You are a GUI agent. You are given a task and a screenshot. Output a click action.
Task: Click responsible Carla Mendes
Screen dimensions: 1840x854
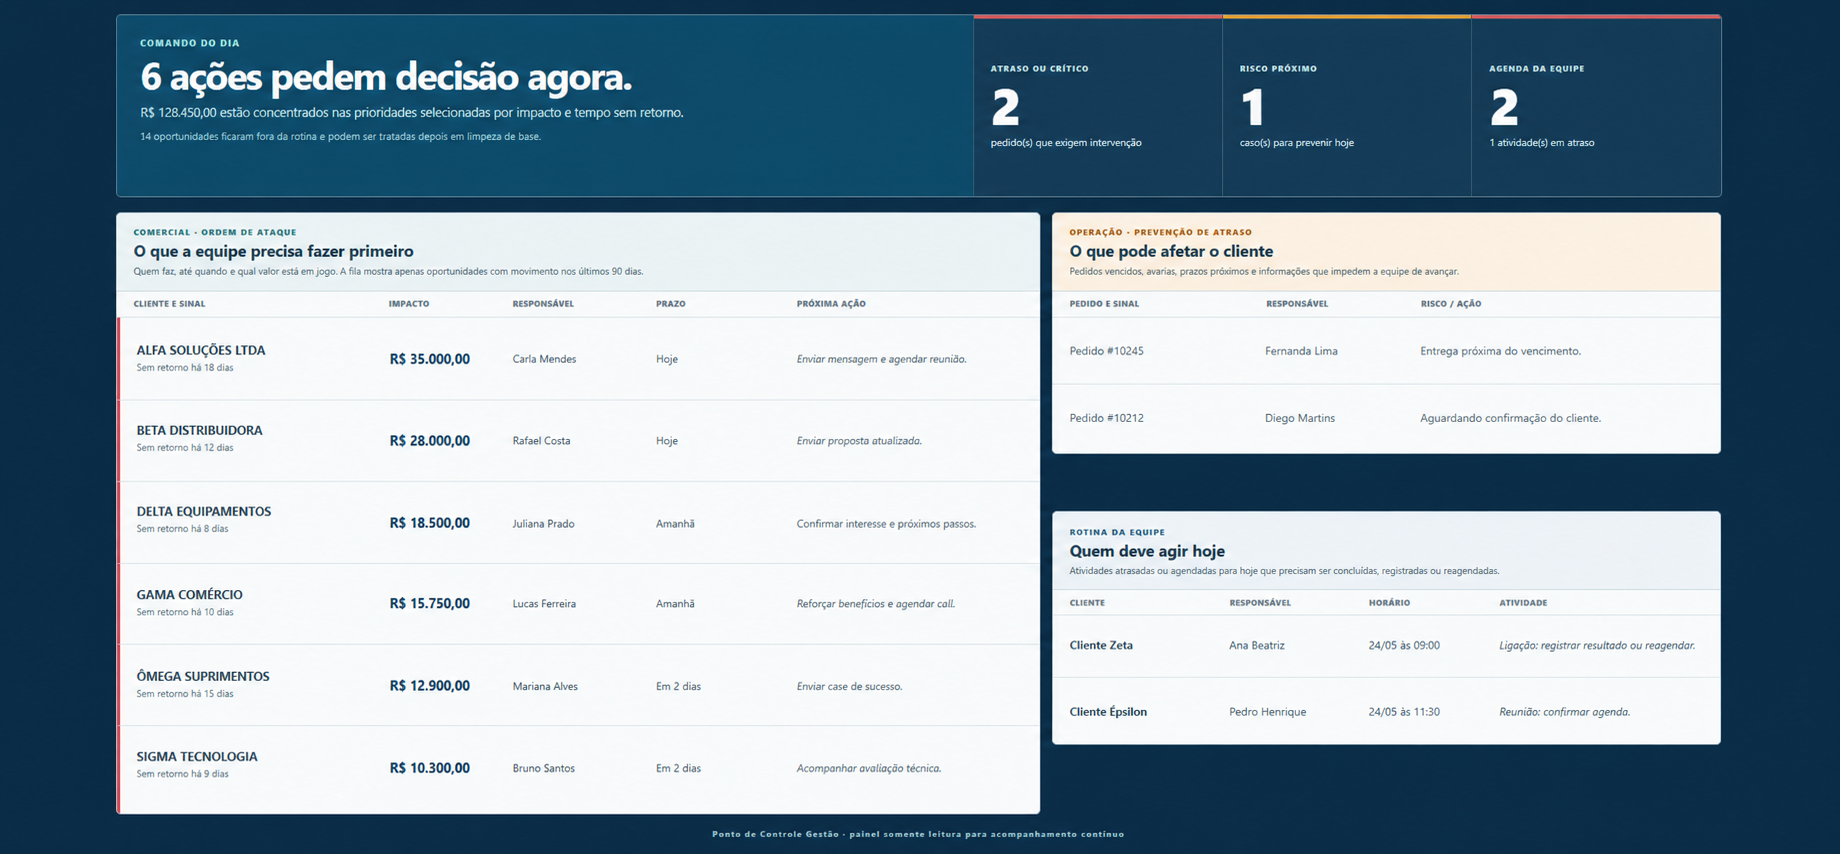(x=544, y=359)
